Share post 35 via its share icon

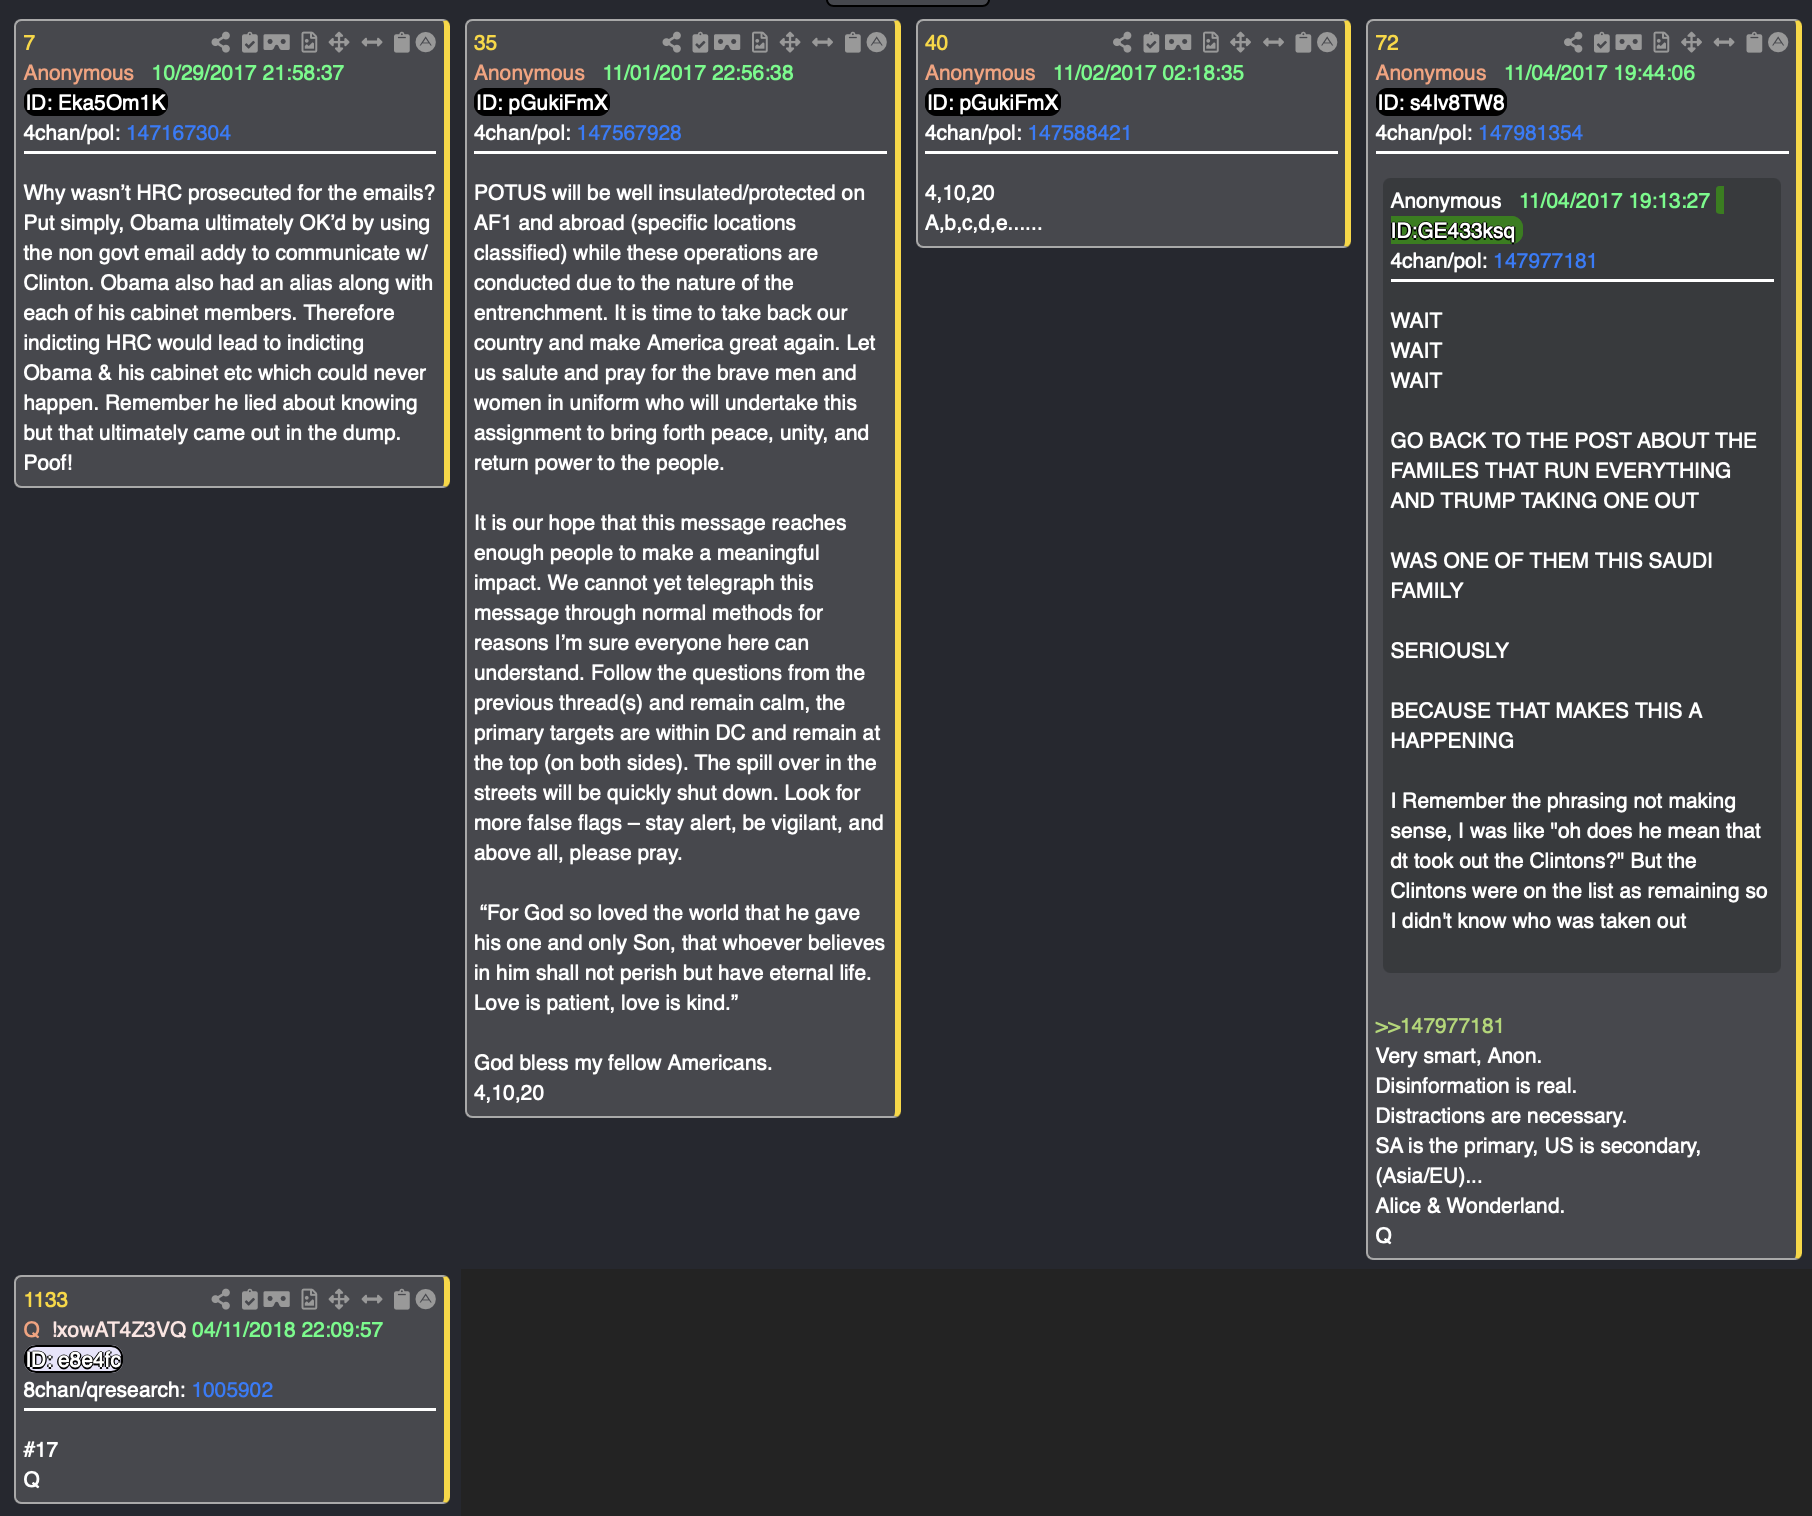tap(672, 42)
